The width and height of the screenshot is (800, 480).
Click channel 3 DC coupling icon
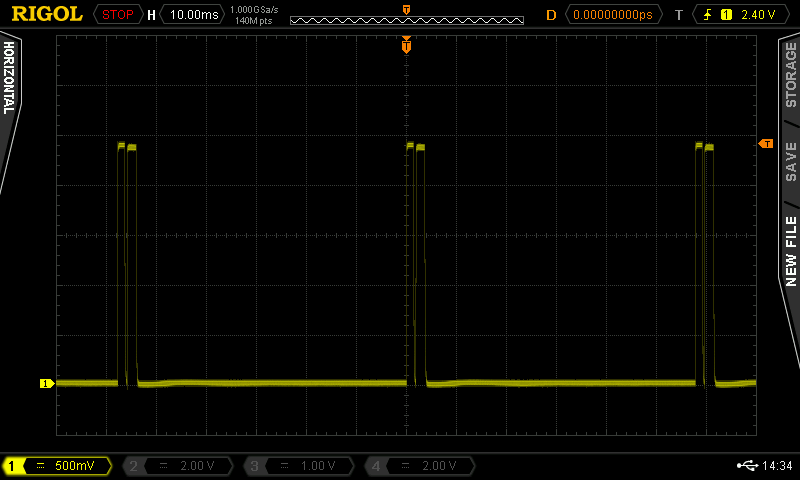coord(284,466)
